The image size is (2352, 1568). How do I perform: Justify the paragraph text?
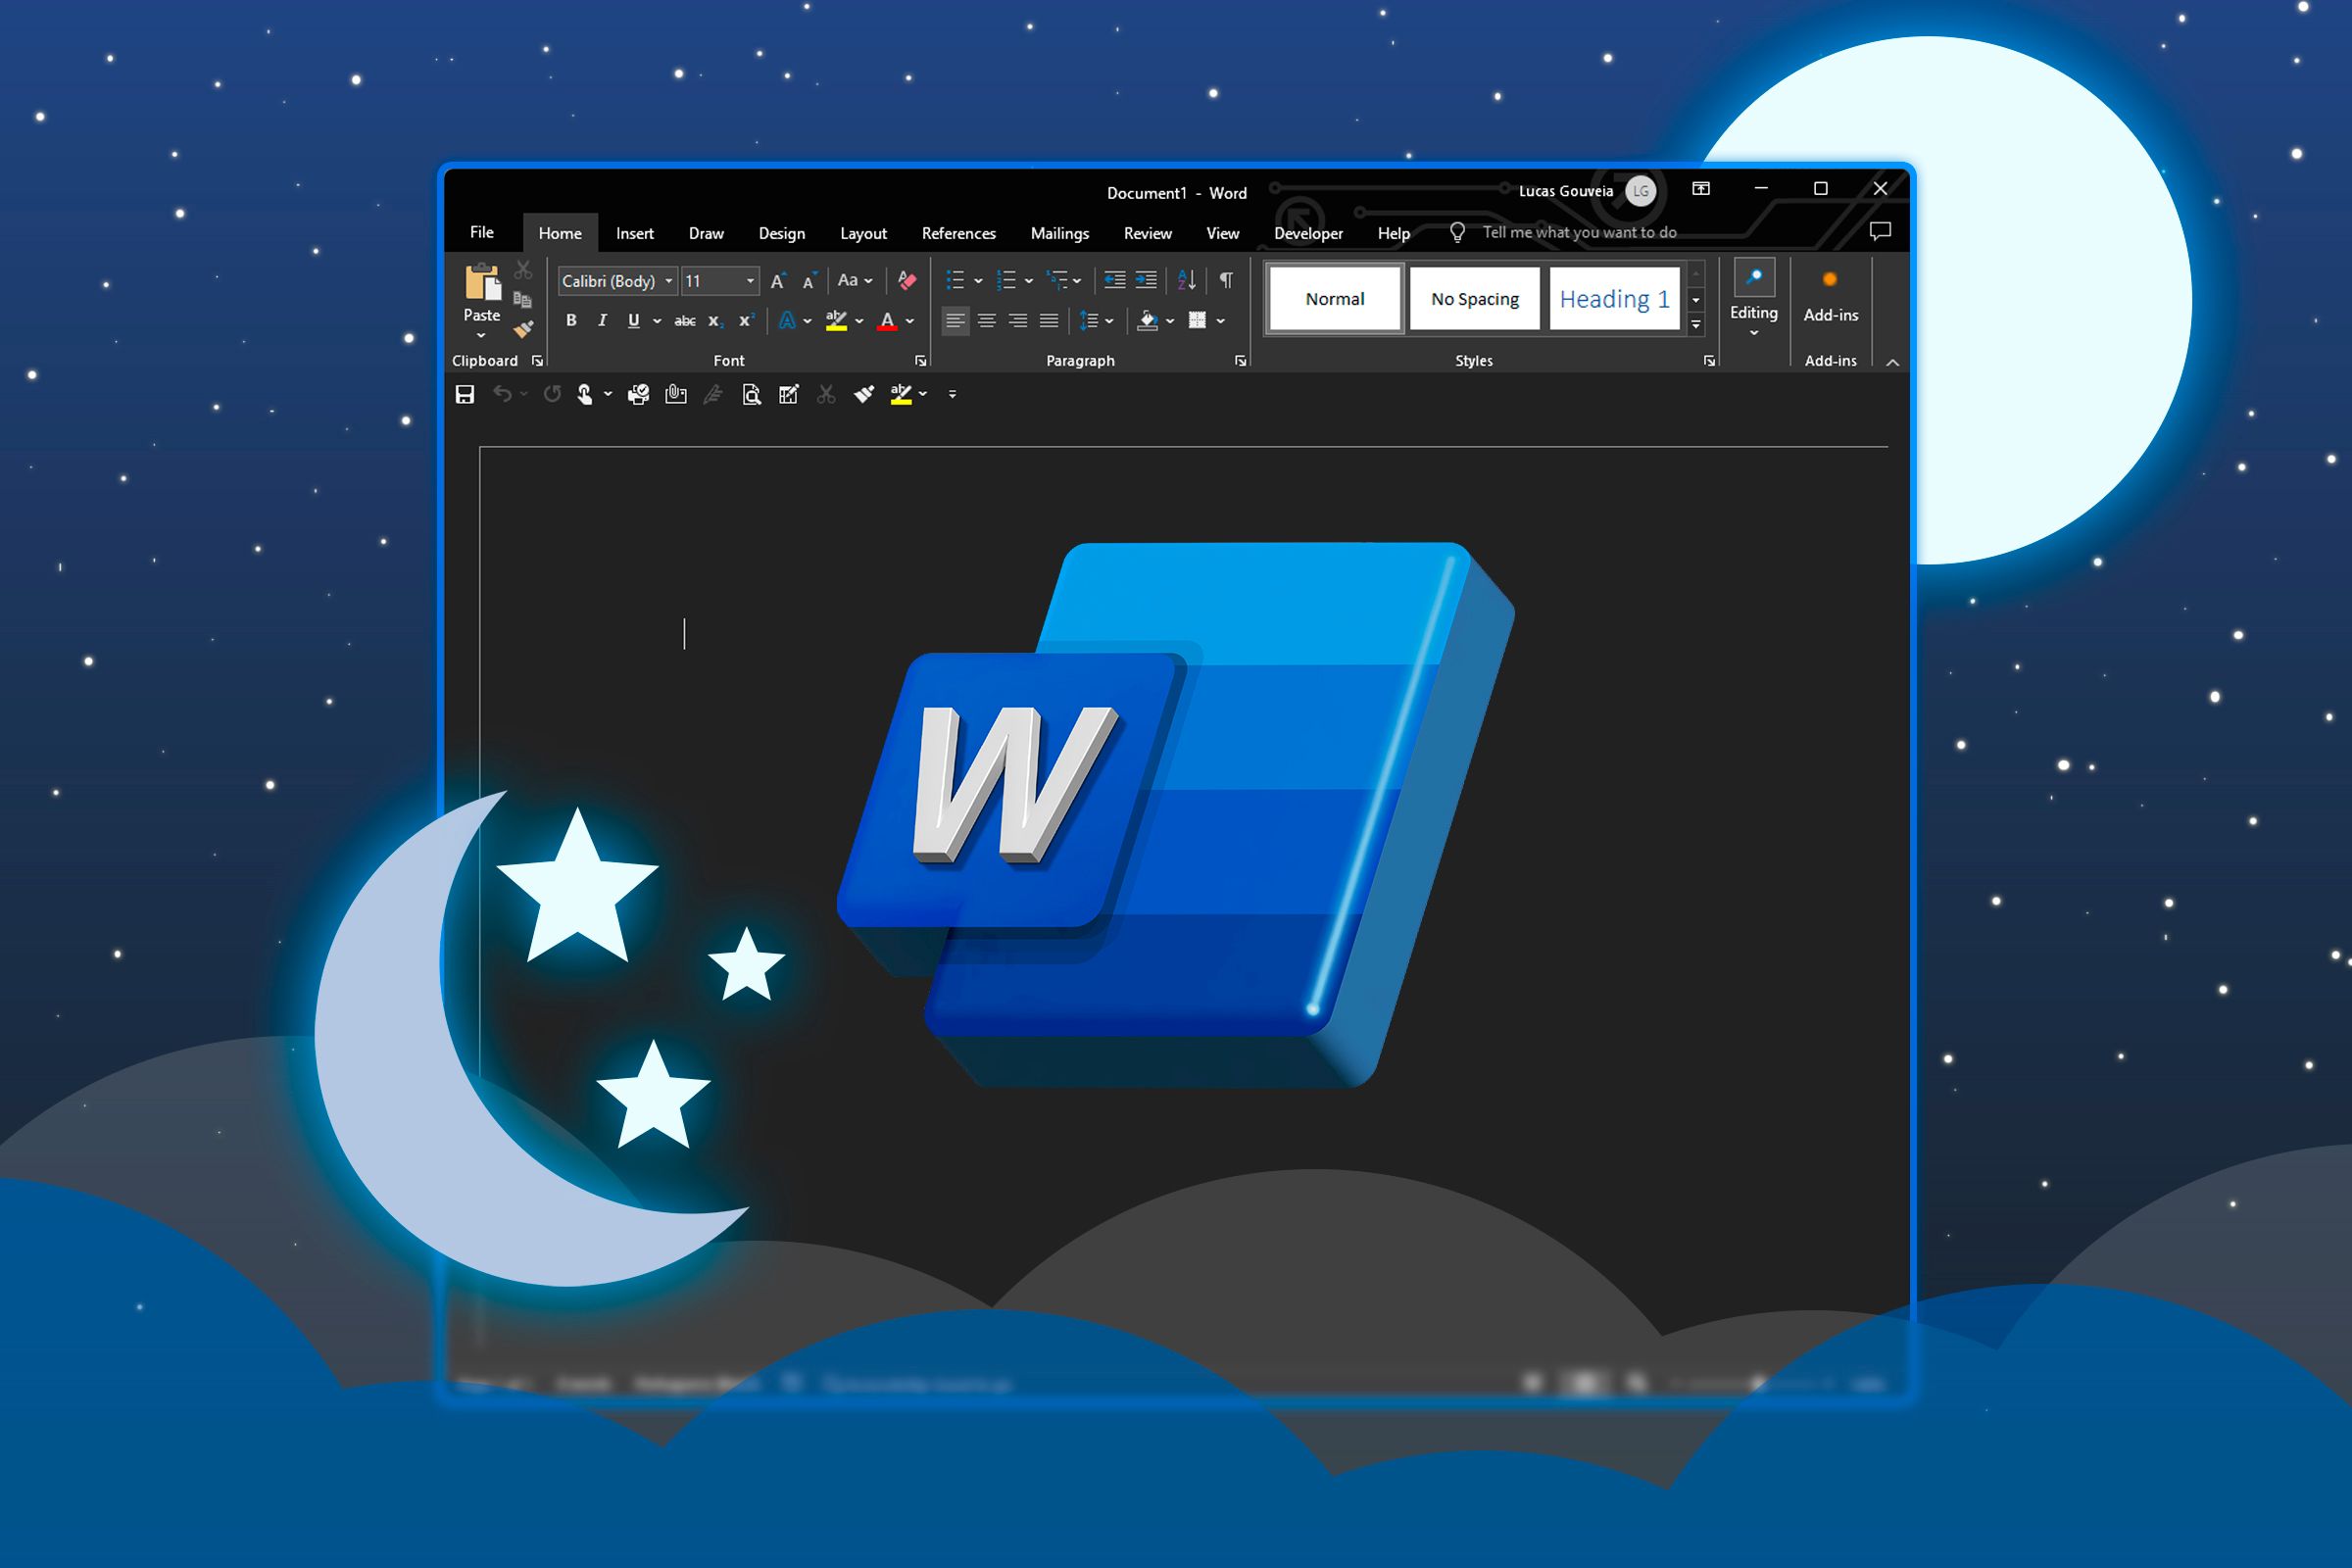1049,321
